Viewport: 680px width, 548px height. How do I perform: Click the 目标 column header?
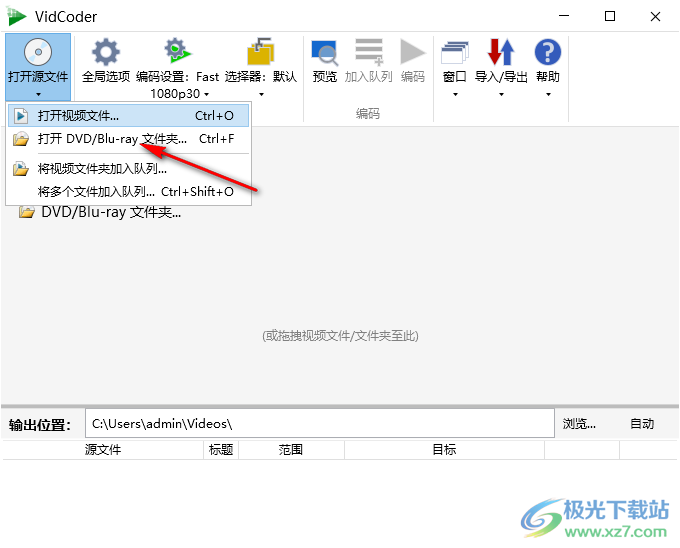444,450
